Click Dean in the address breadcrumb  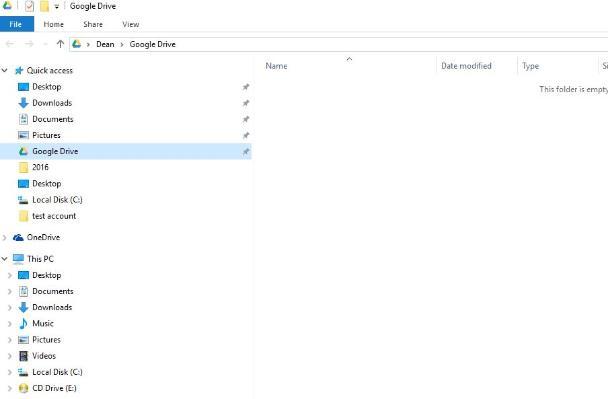[105, 44]
